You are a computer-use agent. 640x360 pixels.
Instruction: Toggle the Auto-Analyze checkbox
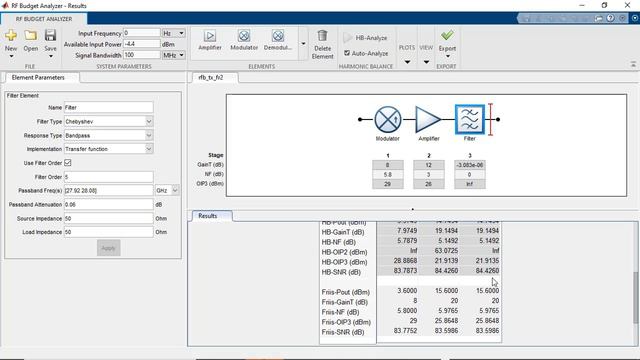347,53
